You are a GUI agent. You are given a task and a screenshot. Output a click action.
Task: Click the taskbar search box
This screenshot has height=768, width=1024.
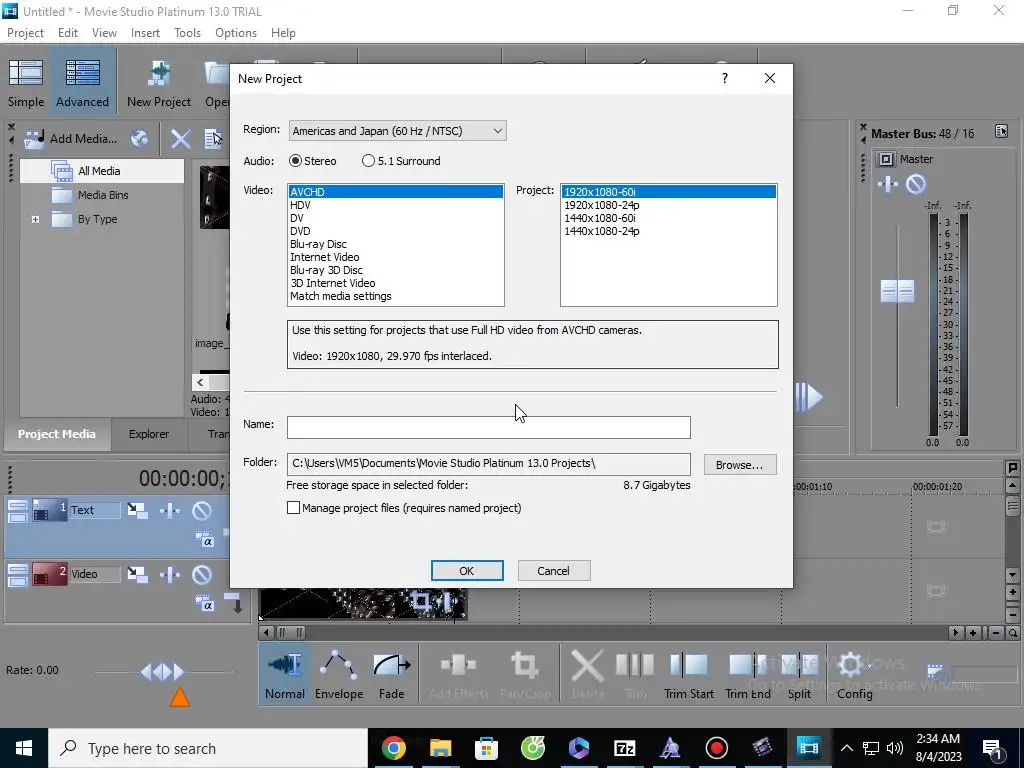tap(208, 748)
